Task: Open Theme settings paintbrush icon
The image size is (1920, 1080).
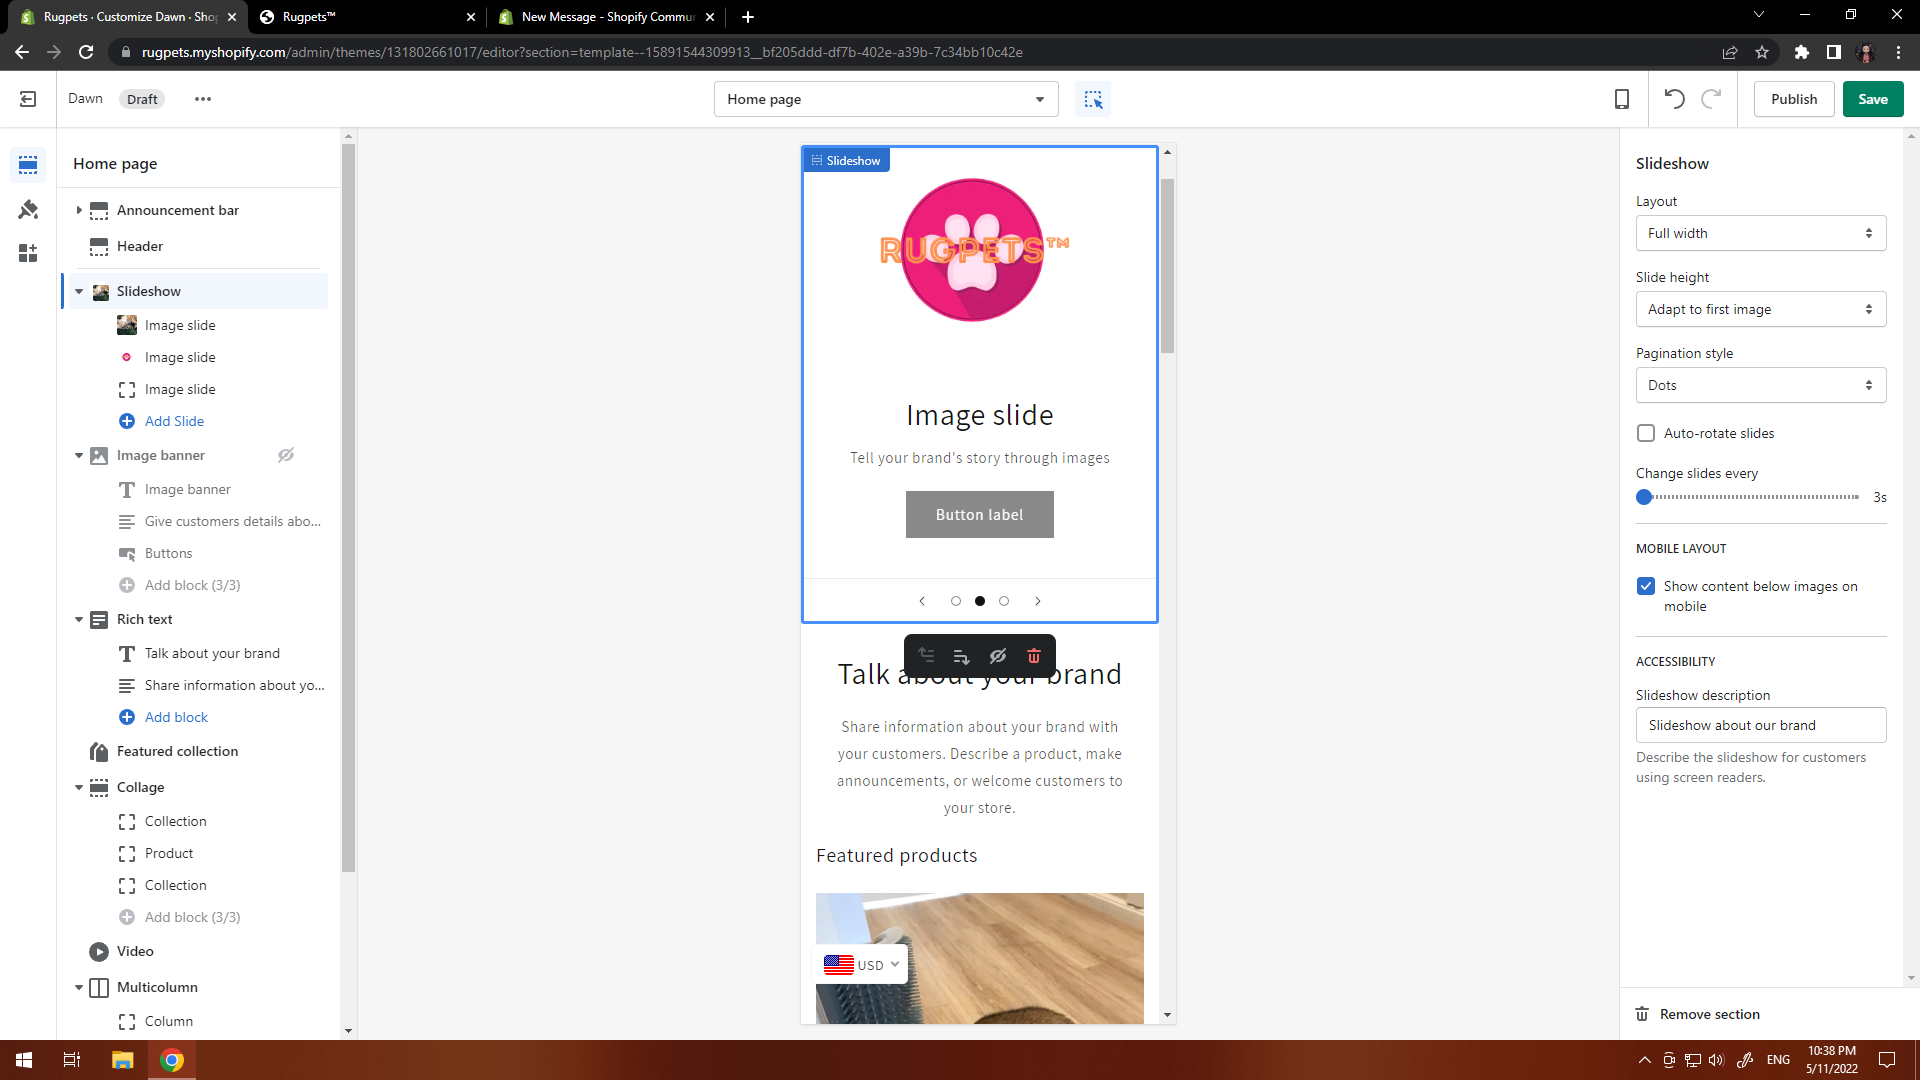Action: [28, 209]
